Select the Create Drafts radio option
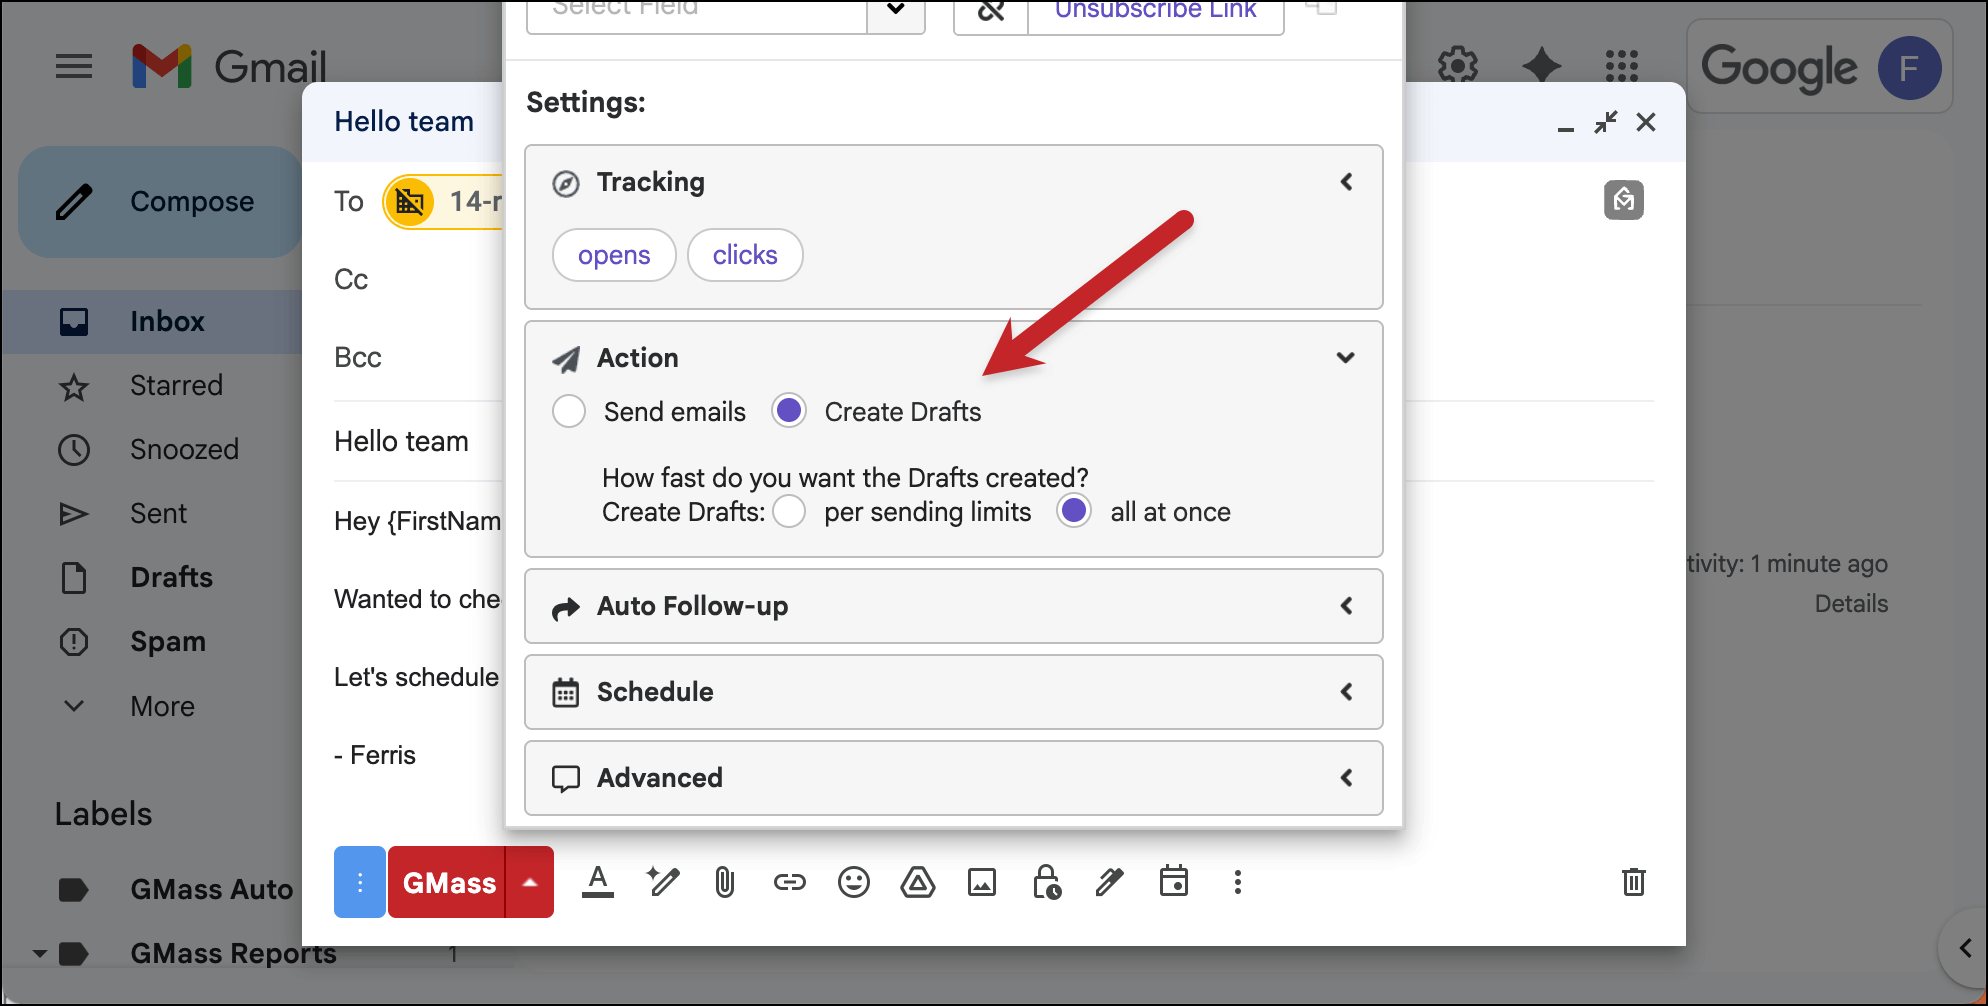 pos(789,412)
